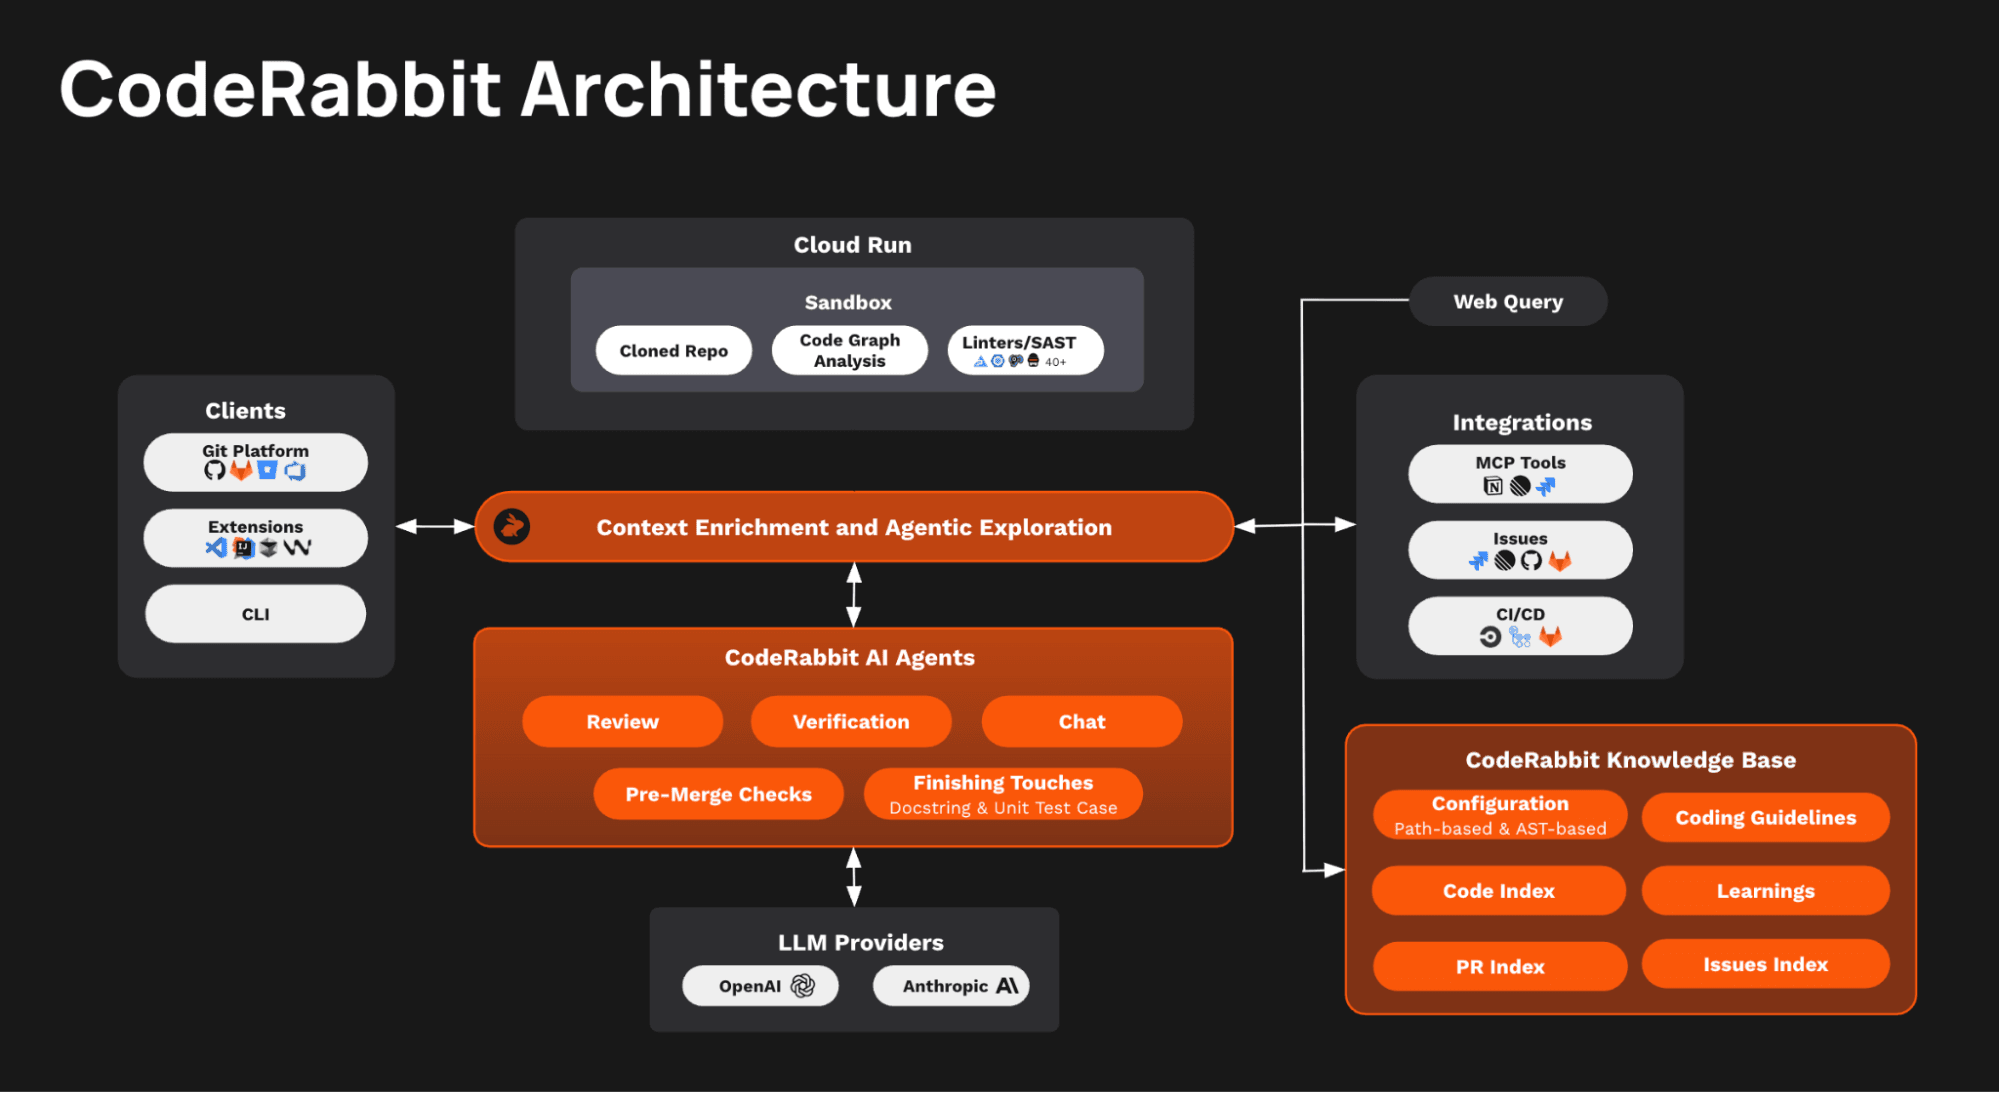Click the Web Query box
Image resolution: width=1999 pixels, height=1093 pixels.
coord(1507,301)
